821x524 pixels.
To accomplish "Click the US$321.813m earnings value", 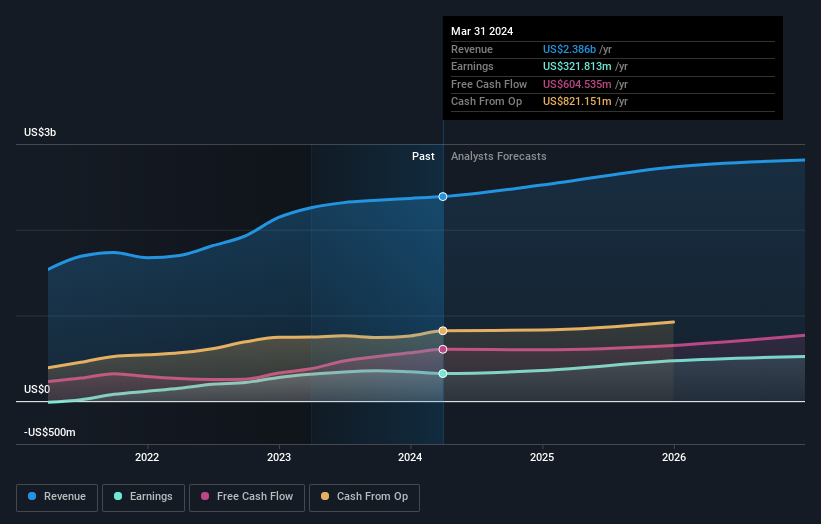I will pyautogui.click(x=577, y=66).
